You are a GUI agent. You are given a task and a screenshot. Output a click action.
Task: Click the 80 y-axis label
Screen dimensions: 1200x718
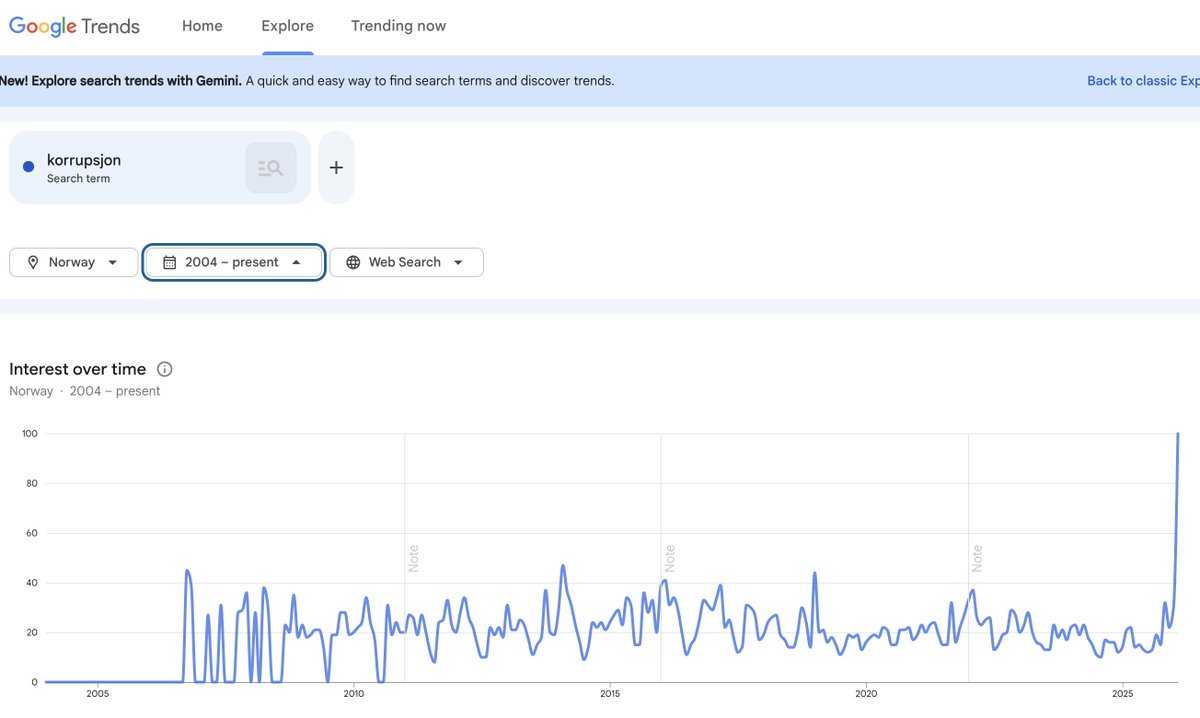click(x=32, y=484)
